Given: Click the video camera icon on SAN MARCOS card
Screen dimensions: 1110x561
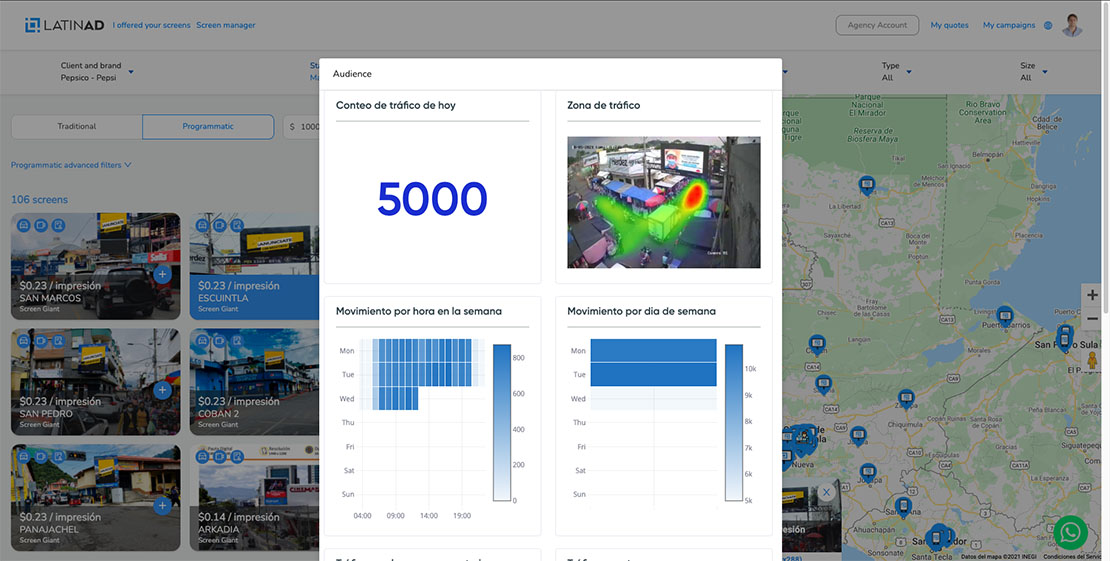Looking at the screenshot, I should [x=41, y=225].
